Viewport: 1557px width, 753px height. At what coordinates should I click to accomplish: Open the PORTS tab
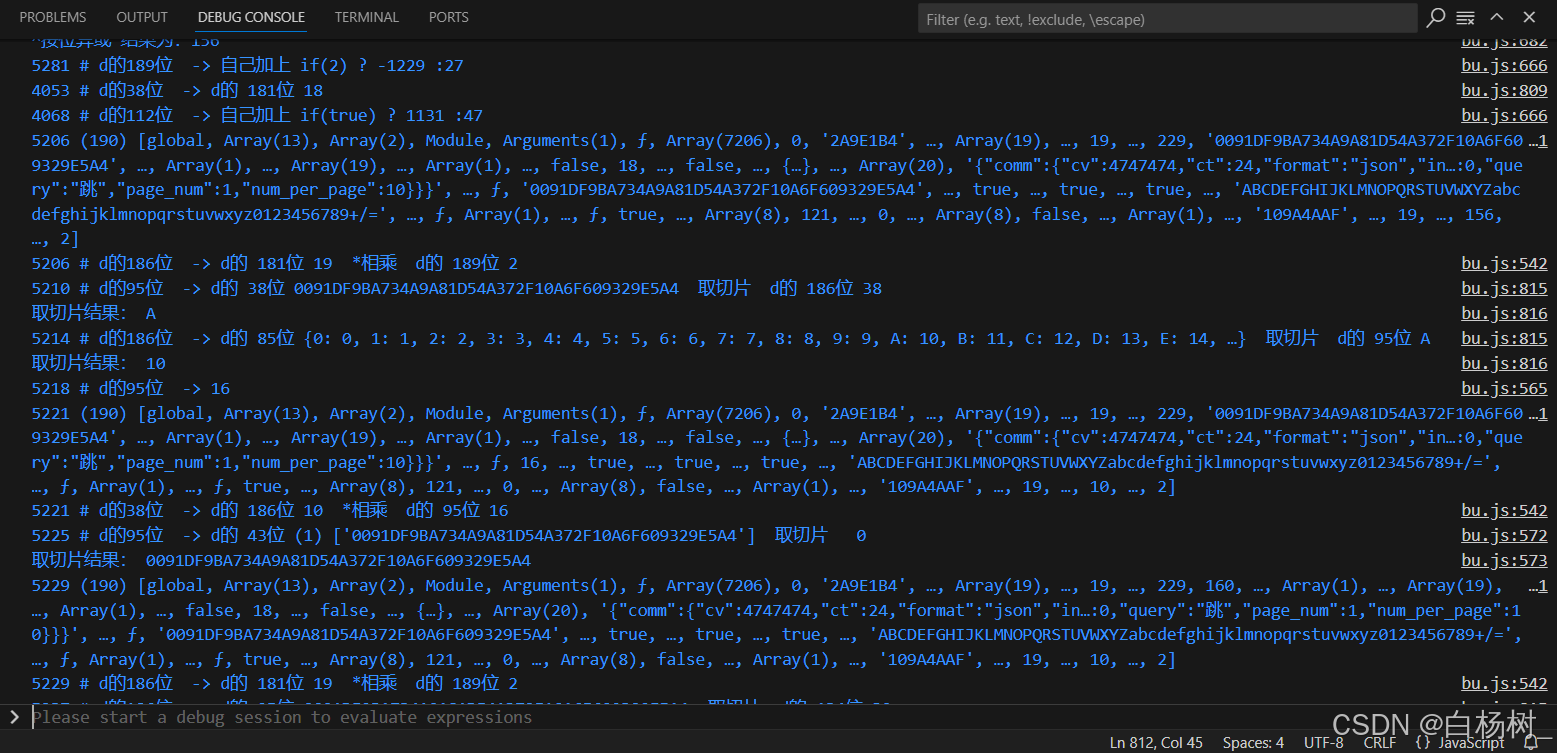click(x=448, y=17)
